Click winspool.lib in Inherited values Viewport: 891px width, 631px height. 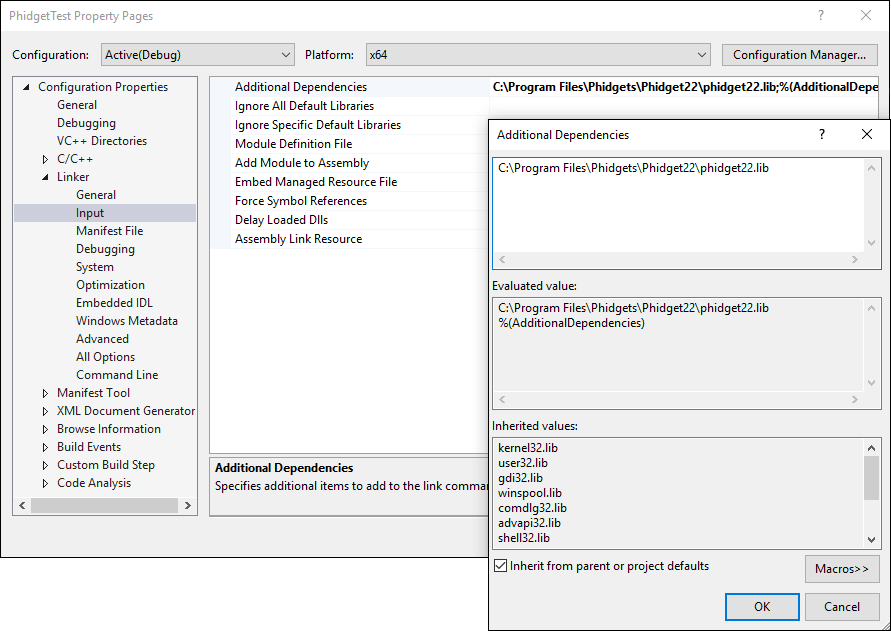pos(530,493)
